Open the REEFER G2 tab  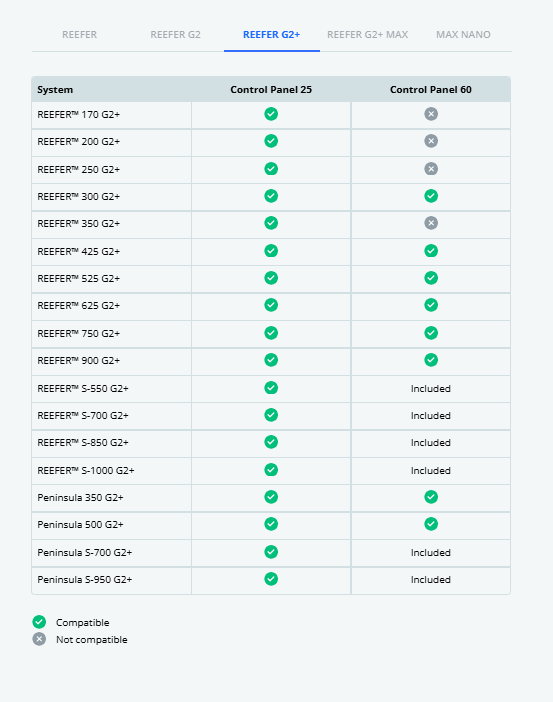tap(176, 34)
